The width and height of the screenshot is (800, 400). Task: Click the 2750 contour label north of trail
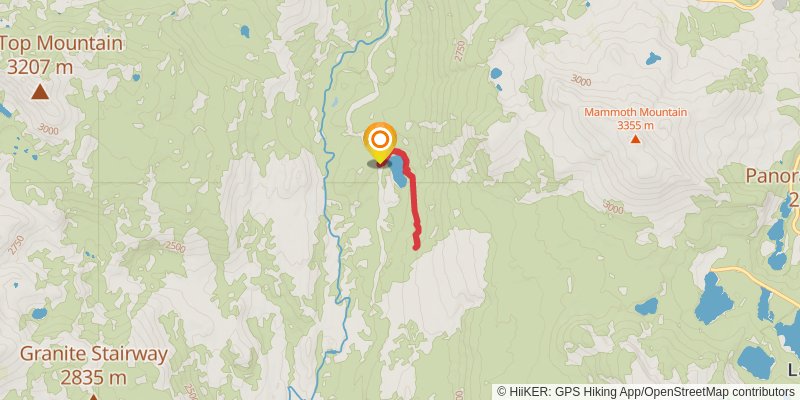click(460, 51)
